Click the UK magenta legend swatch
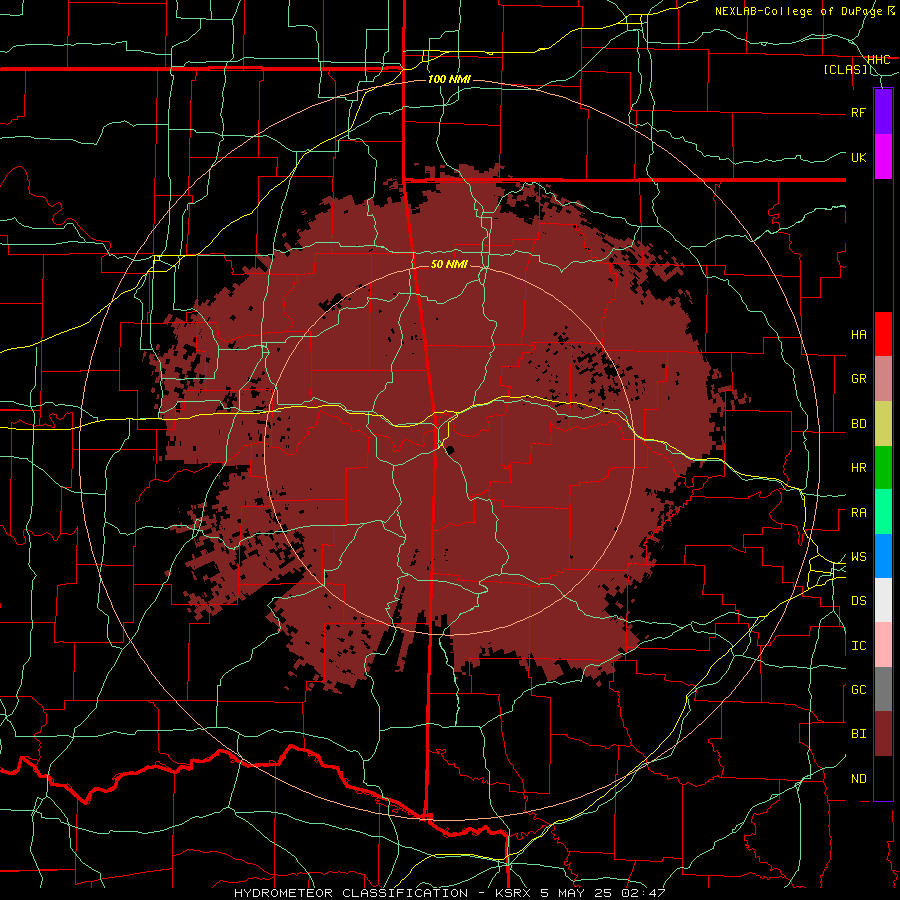 (x=883, y=157)
